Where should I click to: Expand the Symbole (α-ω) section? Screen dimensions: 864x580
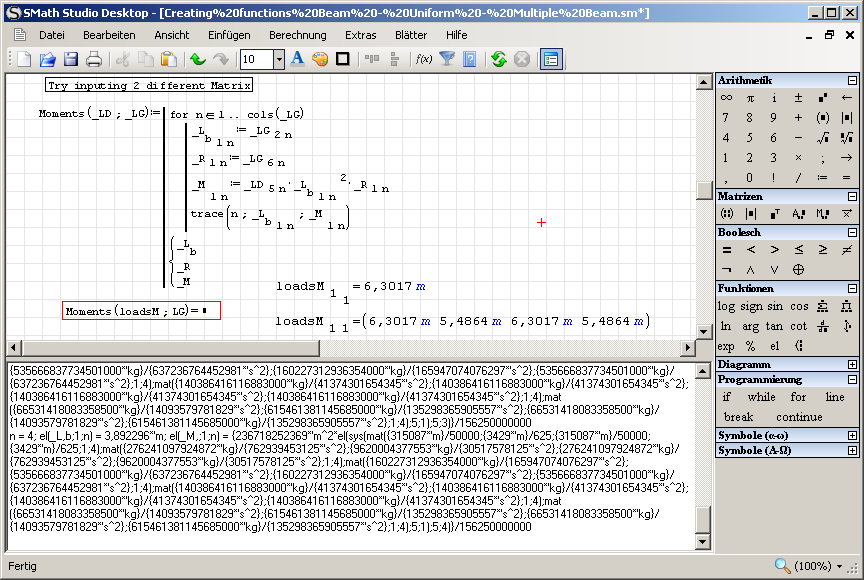click(852, 435)
